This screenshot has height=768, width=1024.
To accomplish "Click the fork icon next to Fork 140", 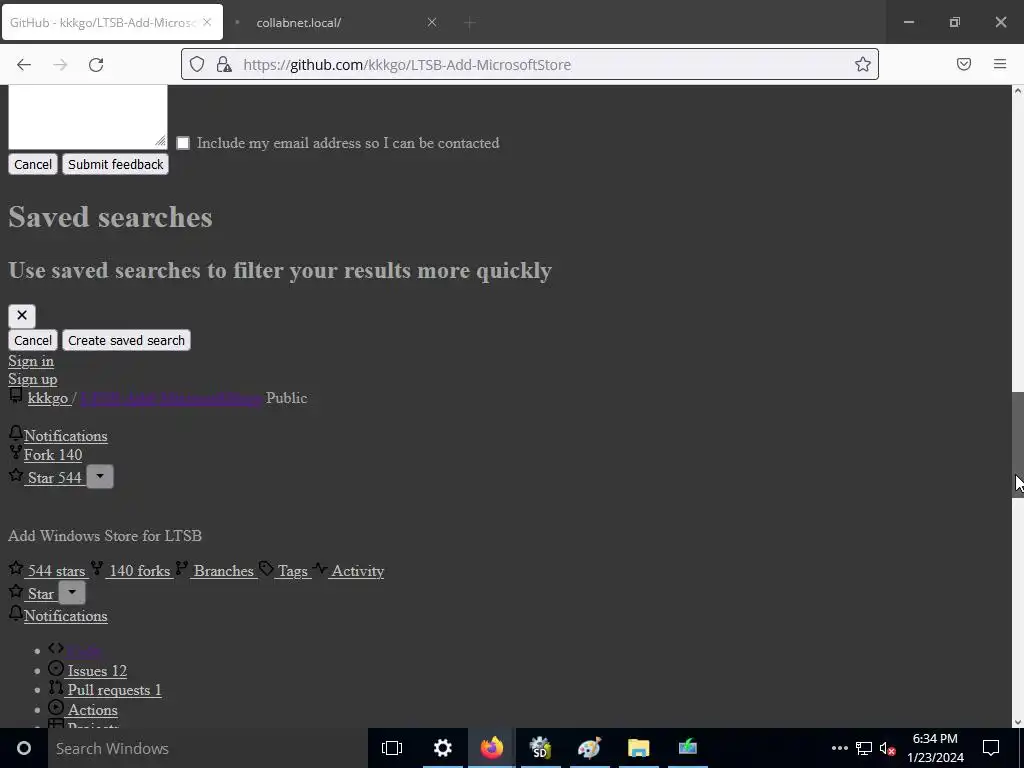I will 16,452.
